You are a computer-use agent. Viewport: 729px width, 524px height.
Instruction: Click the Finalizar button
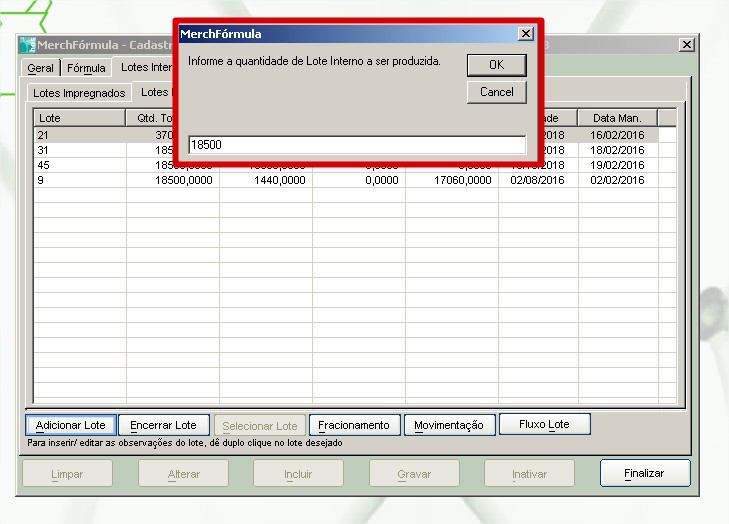[x=644, y=473]
